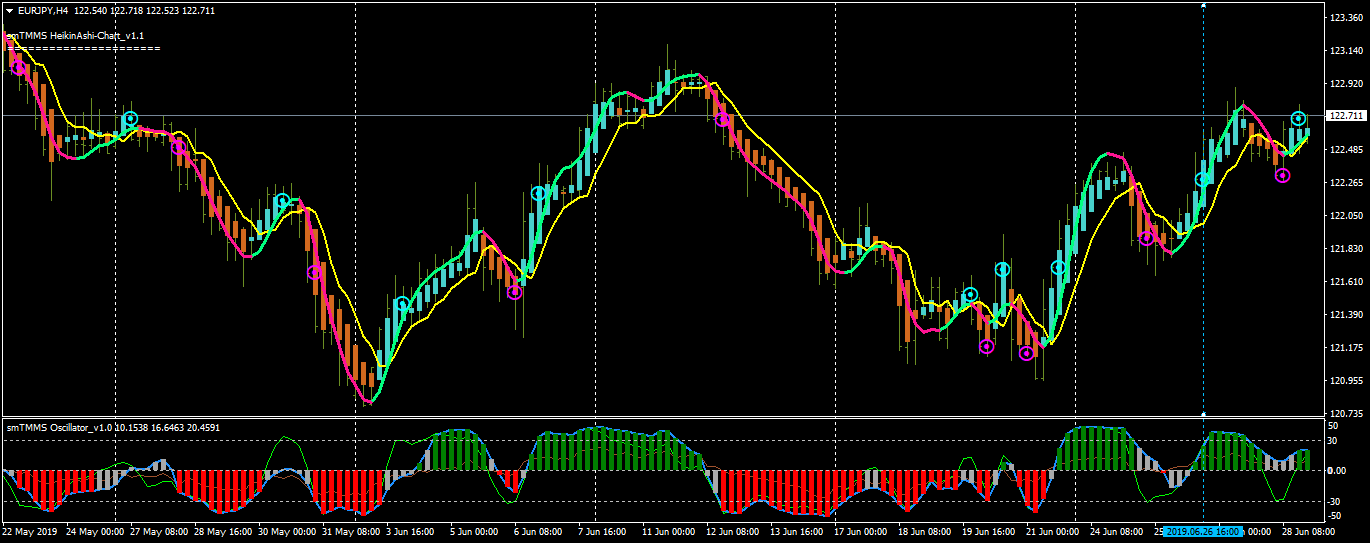Click the 123.360 price scale value
Viewport: 1370px width, 543px height.
pyautogui.click(x=1346, y=18)
